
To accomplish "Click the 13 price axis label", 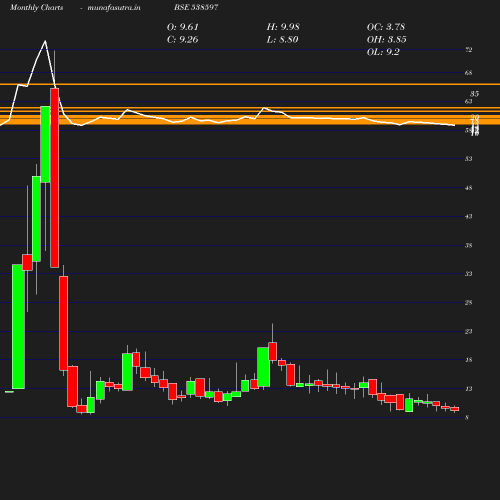I will coord(469,389).
